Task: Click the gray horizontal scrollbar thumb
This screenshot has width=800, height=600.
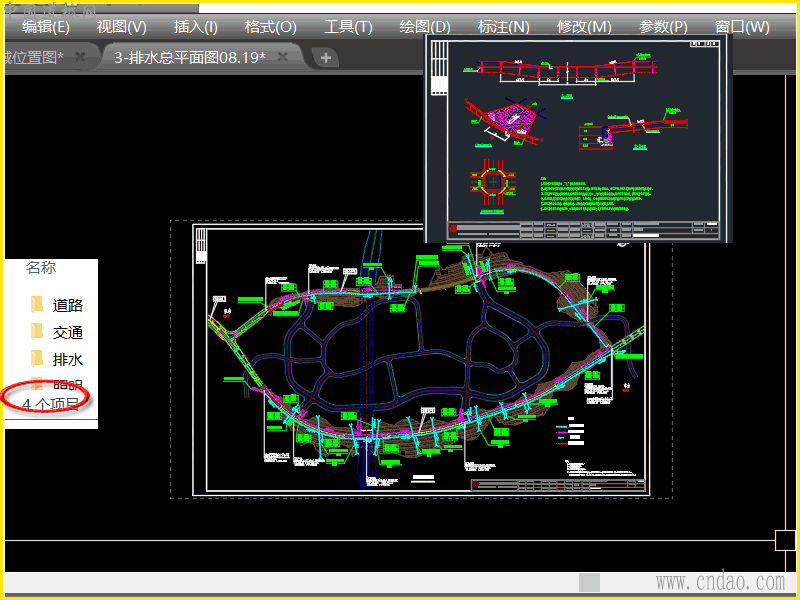Action: tap(589, 582)
